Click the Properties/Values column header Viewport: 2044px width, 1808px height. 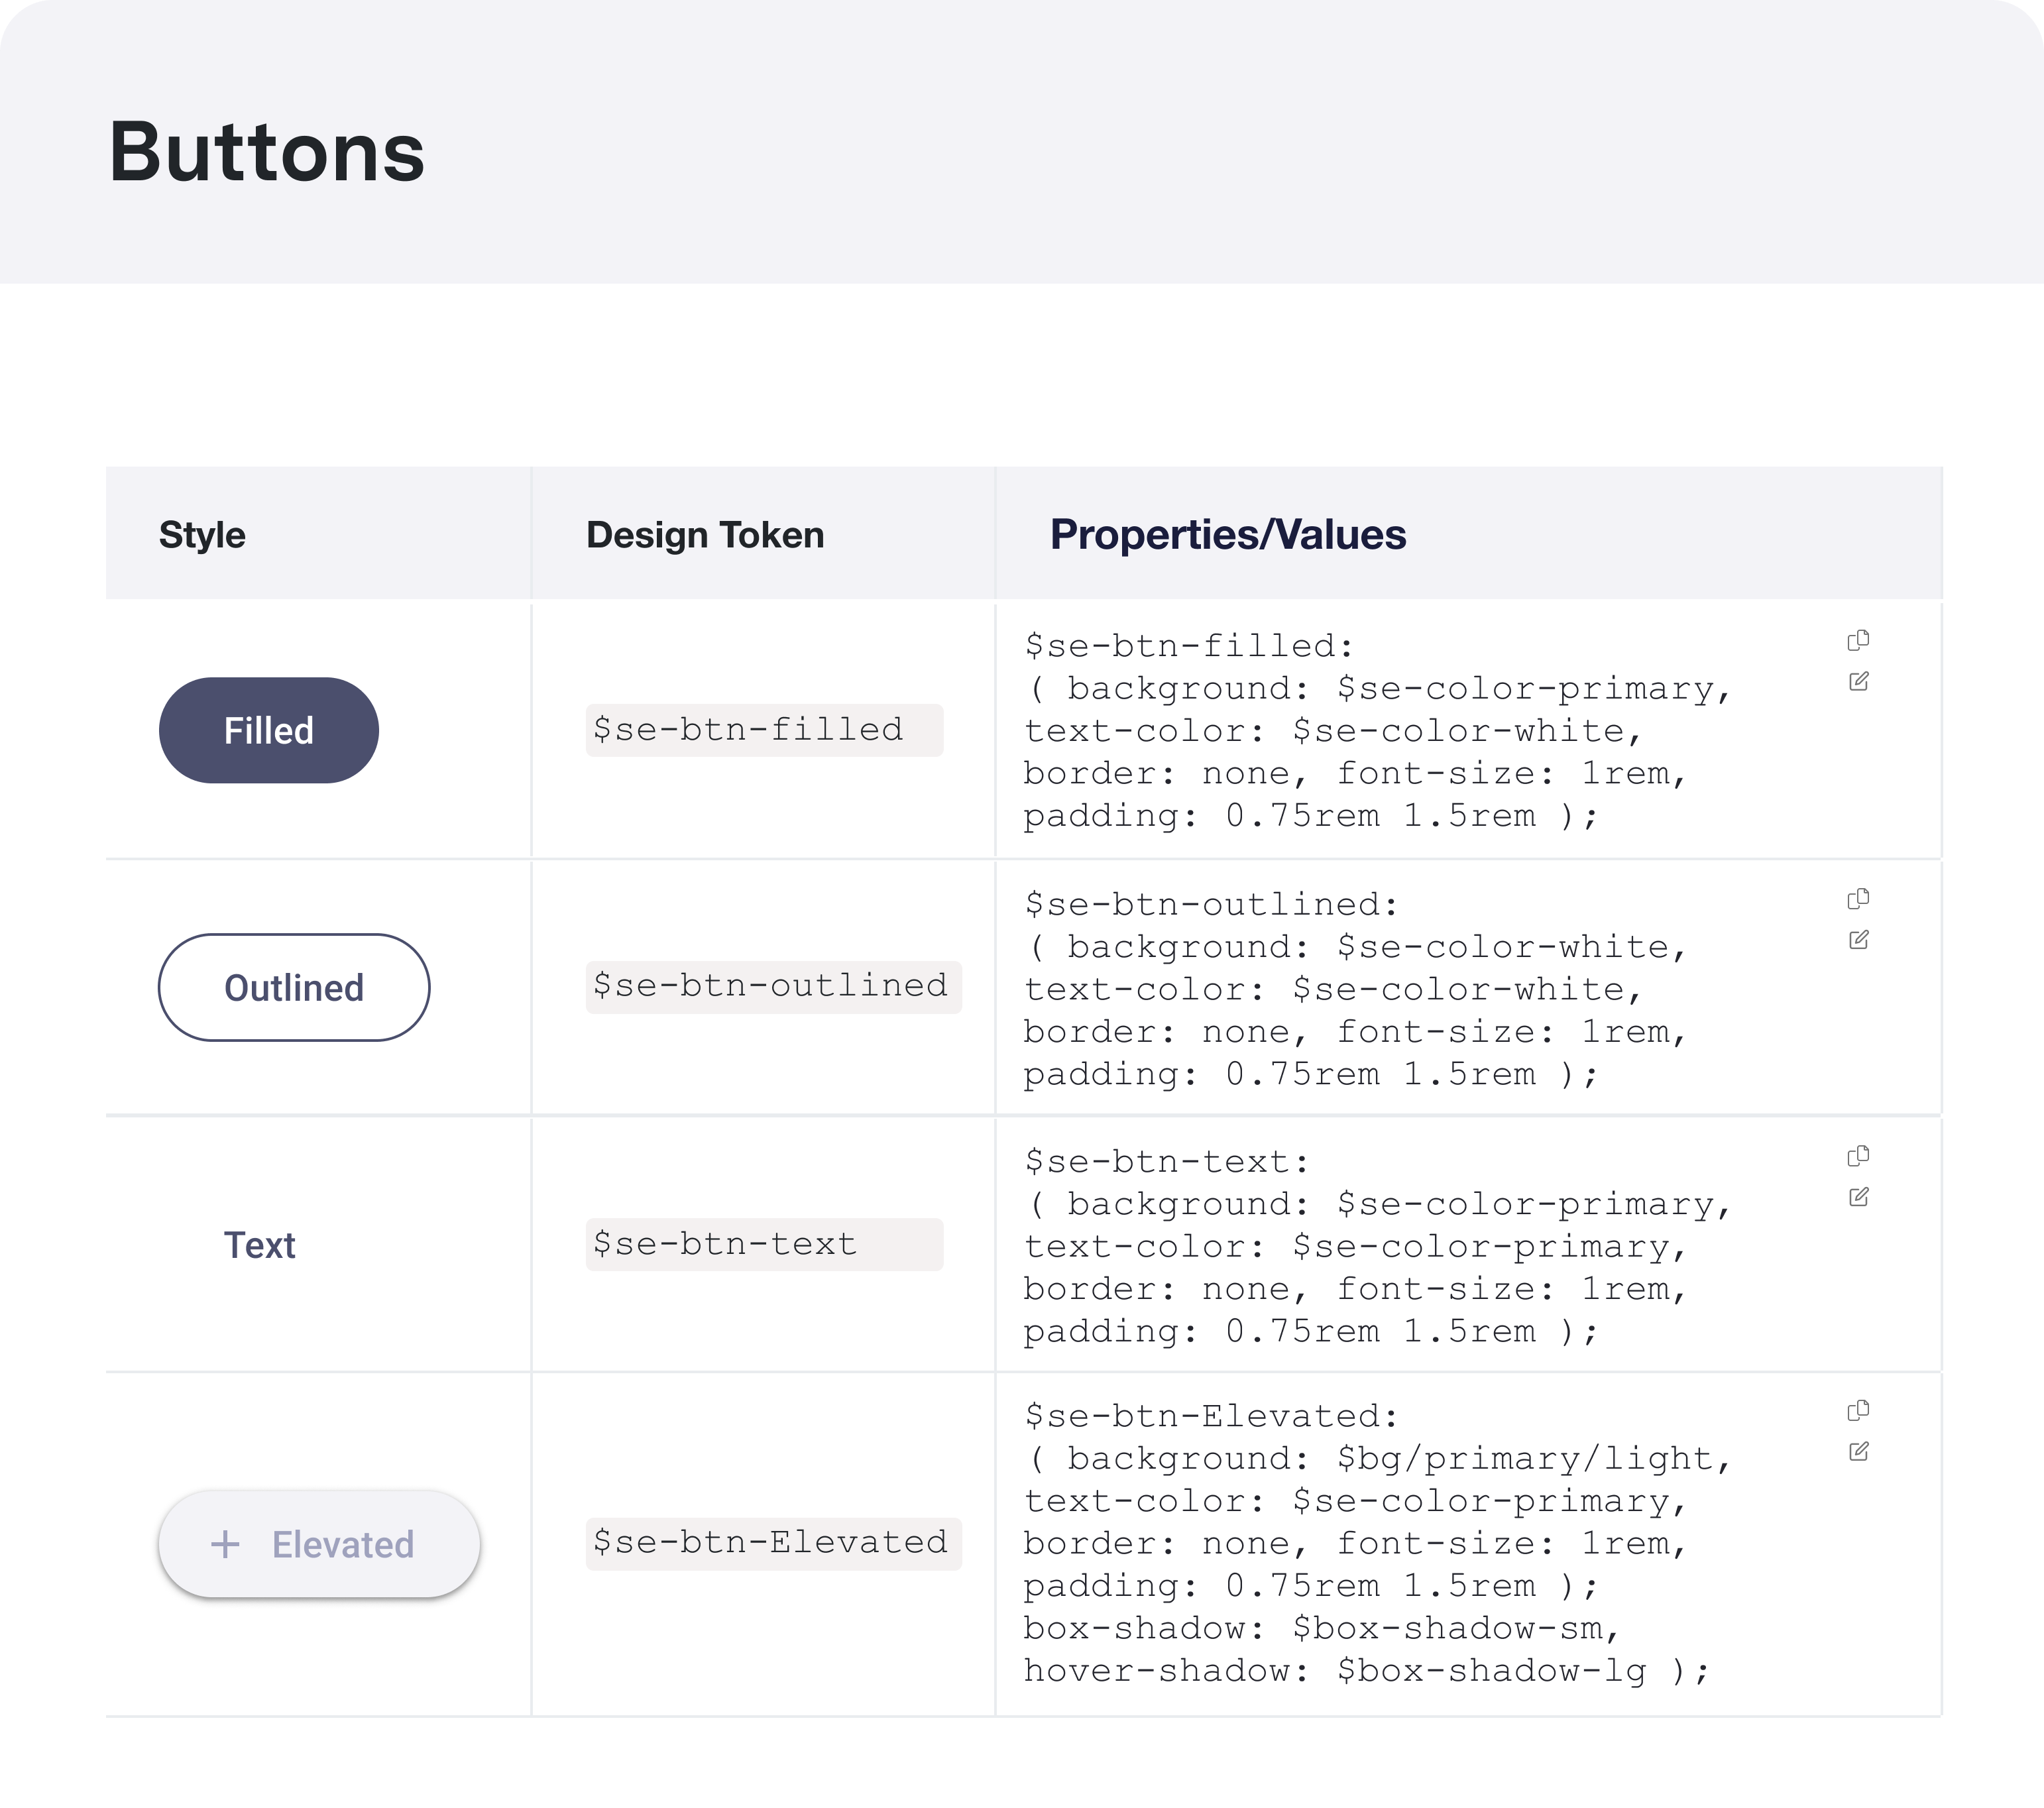[1227, 534]
